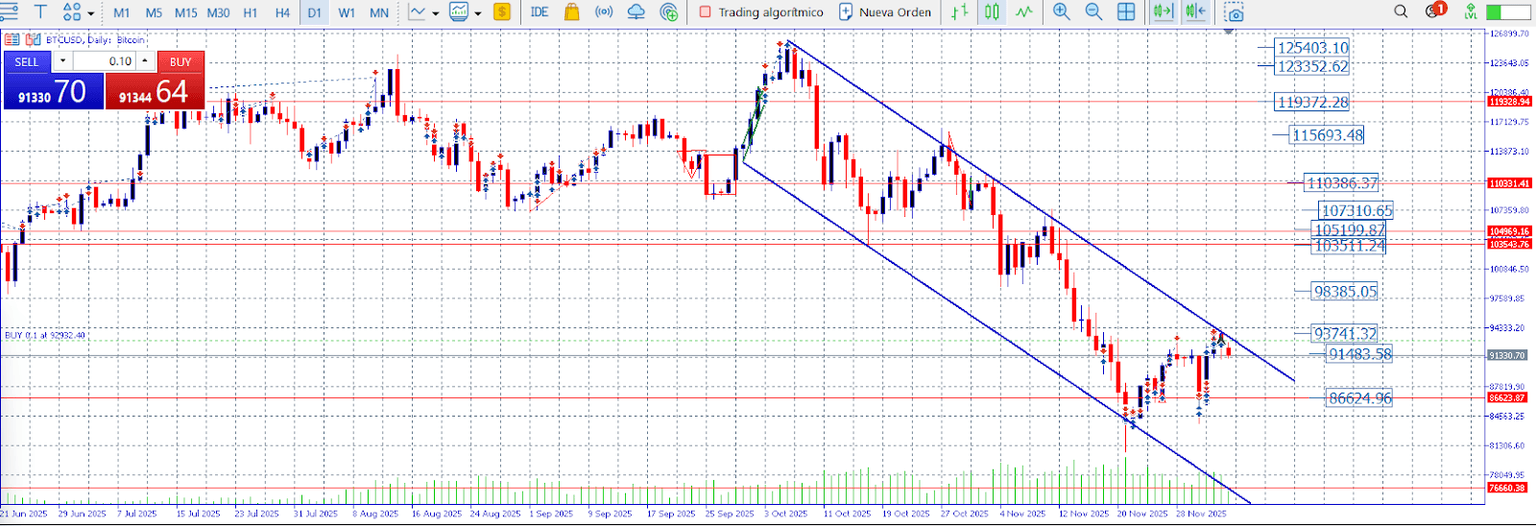Take a chart screenshot with camera icon
This screenshot has width=1536, height=526.
[1236, 12]
